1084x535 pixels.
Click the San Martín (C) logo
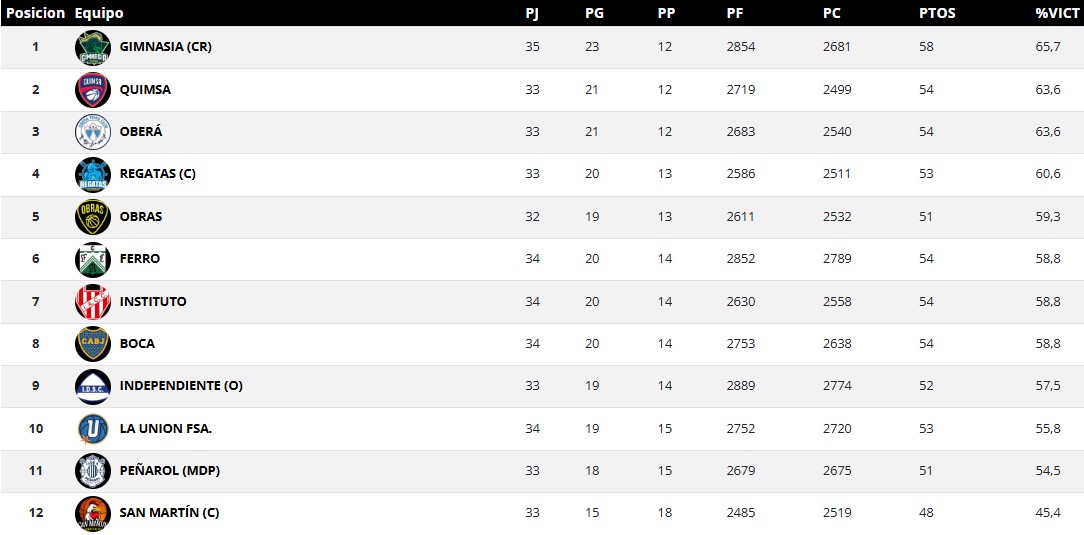92,513
